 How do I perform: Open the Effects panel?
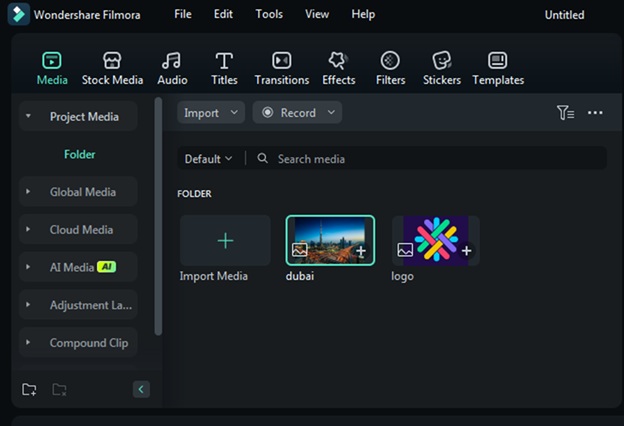click(x=338, y=68)
